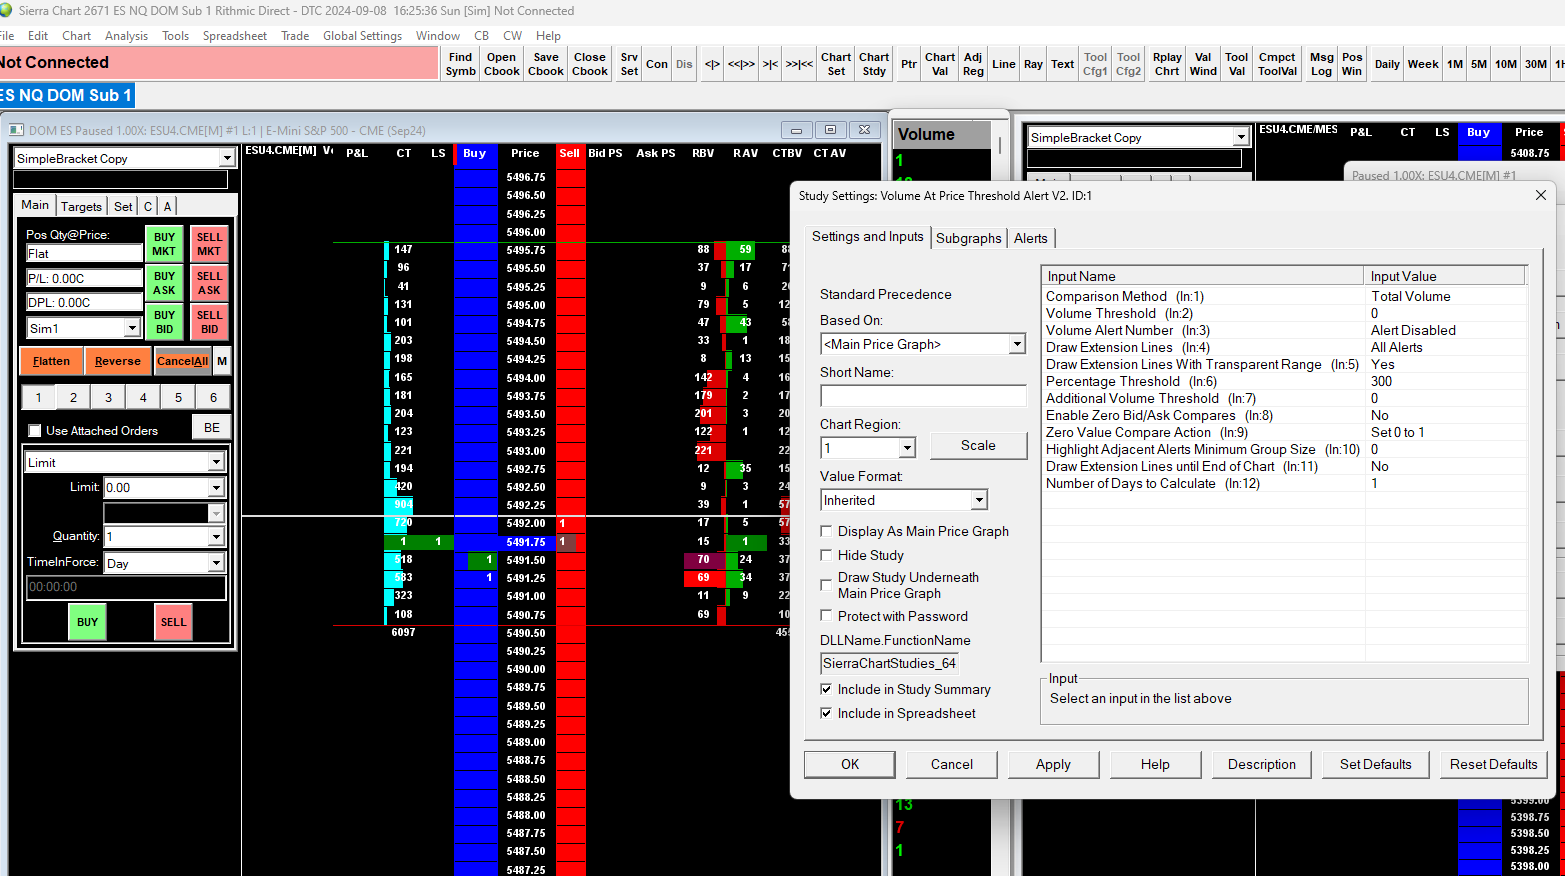Click the Tool Cfg1 toolbar button

click(1095, 64)
